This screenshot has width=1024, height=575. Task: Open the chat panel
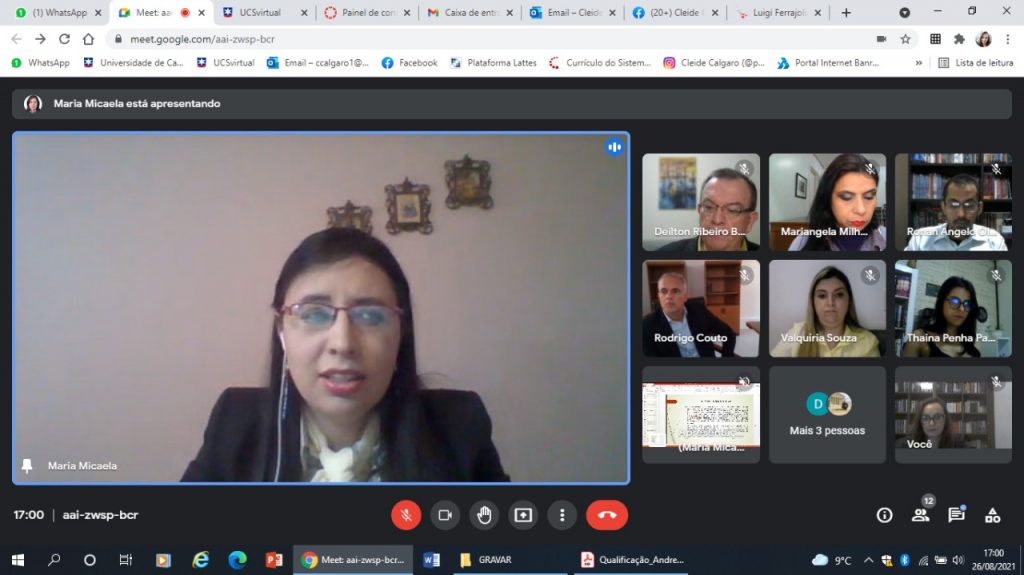tap(956, 515)
